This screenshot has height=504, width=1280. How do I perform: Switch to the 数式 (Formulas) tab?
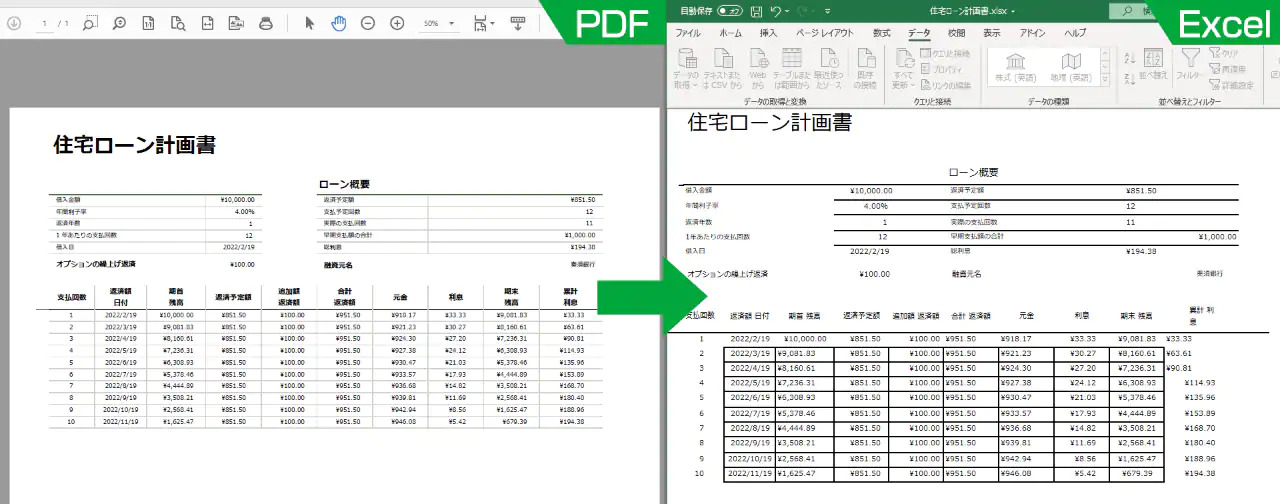881,33
